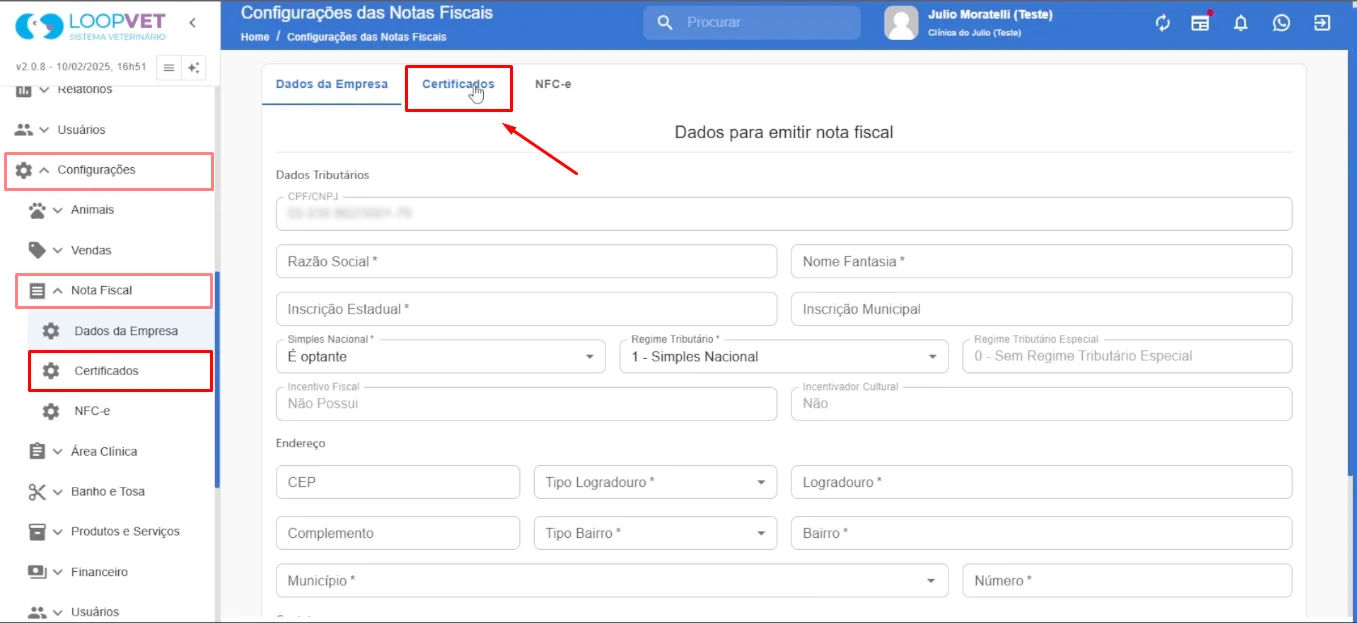This screenshot has height=623, width=1357.
Task: Open the Simples Nacional dropdown
Action: (441, 356)
